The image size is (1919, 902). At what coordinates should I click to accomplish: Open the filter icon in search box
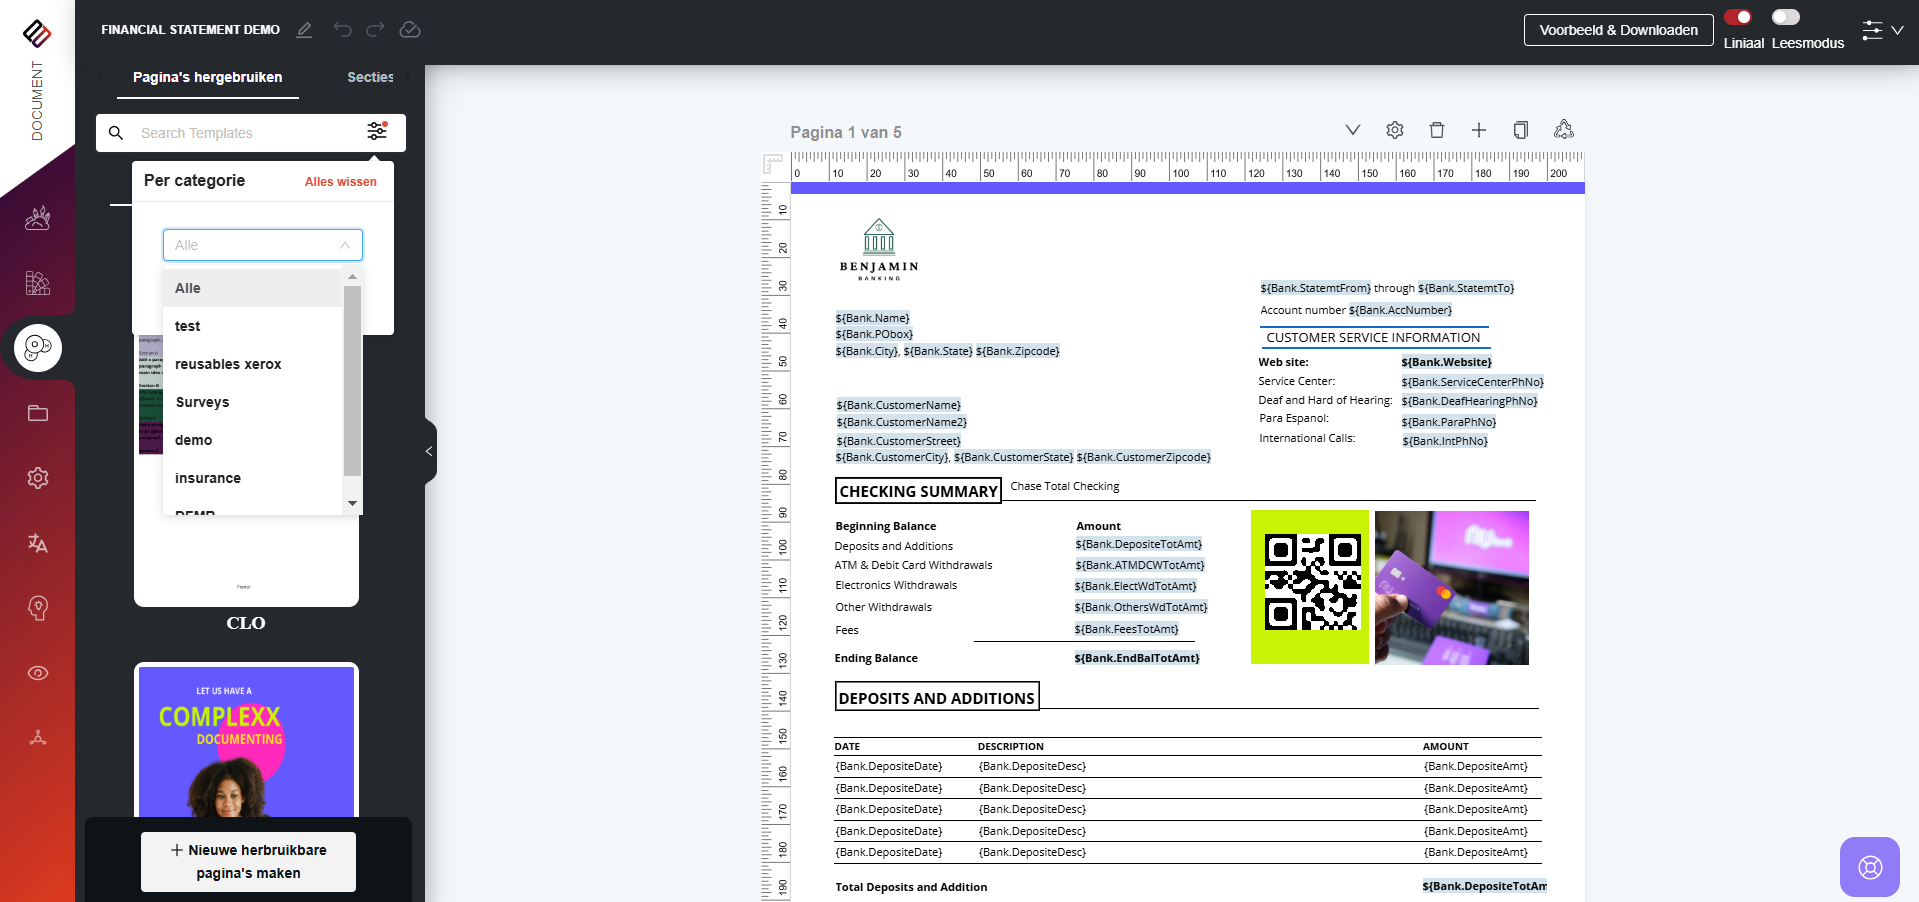377,132
